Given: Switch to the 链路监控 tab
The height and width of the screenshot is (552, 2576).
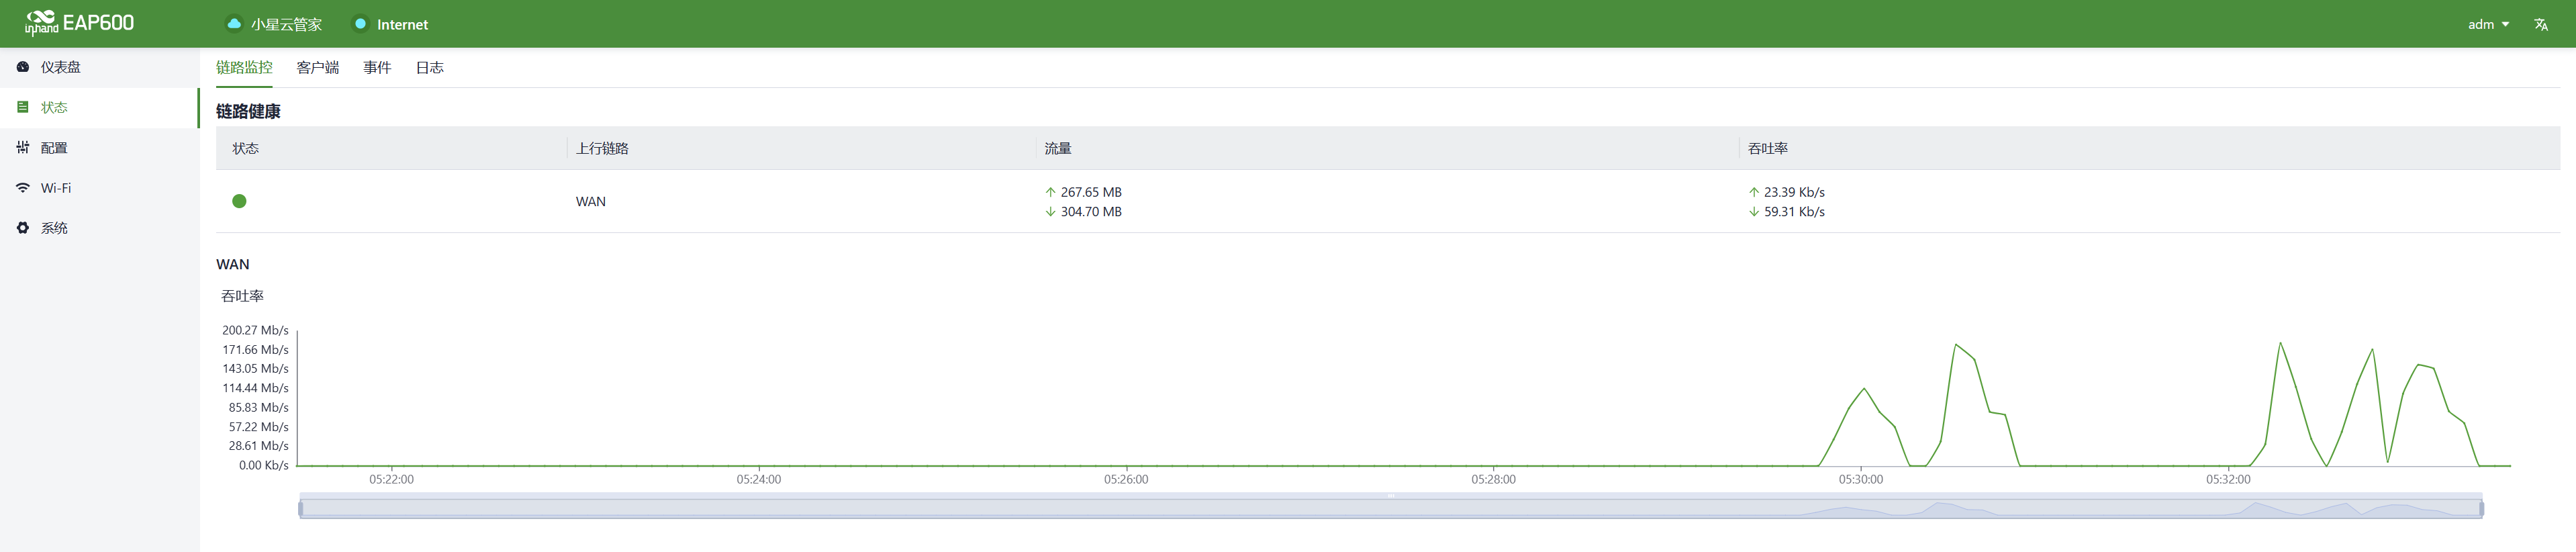Looking at the screenshot, I should pos(244,67).
